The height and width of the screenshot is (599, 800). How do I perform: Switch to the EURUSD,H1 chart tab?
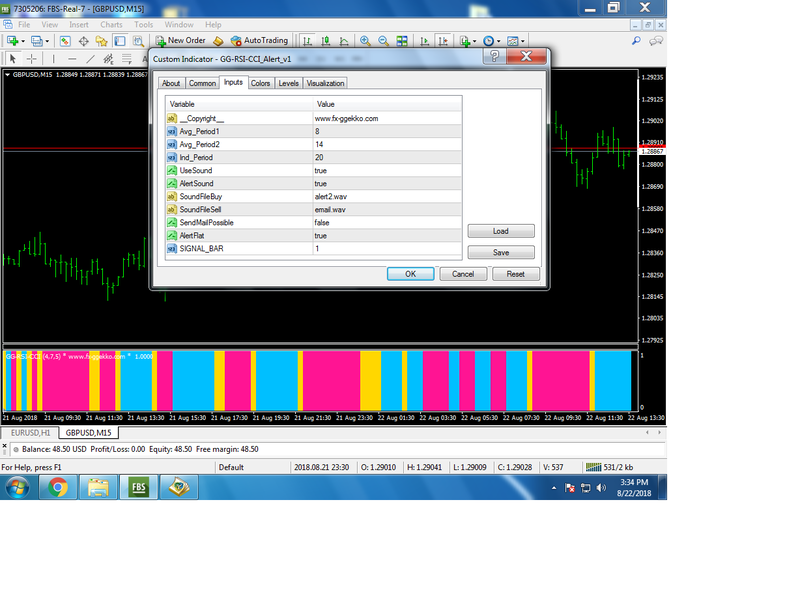30,433
